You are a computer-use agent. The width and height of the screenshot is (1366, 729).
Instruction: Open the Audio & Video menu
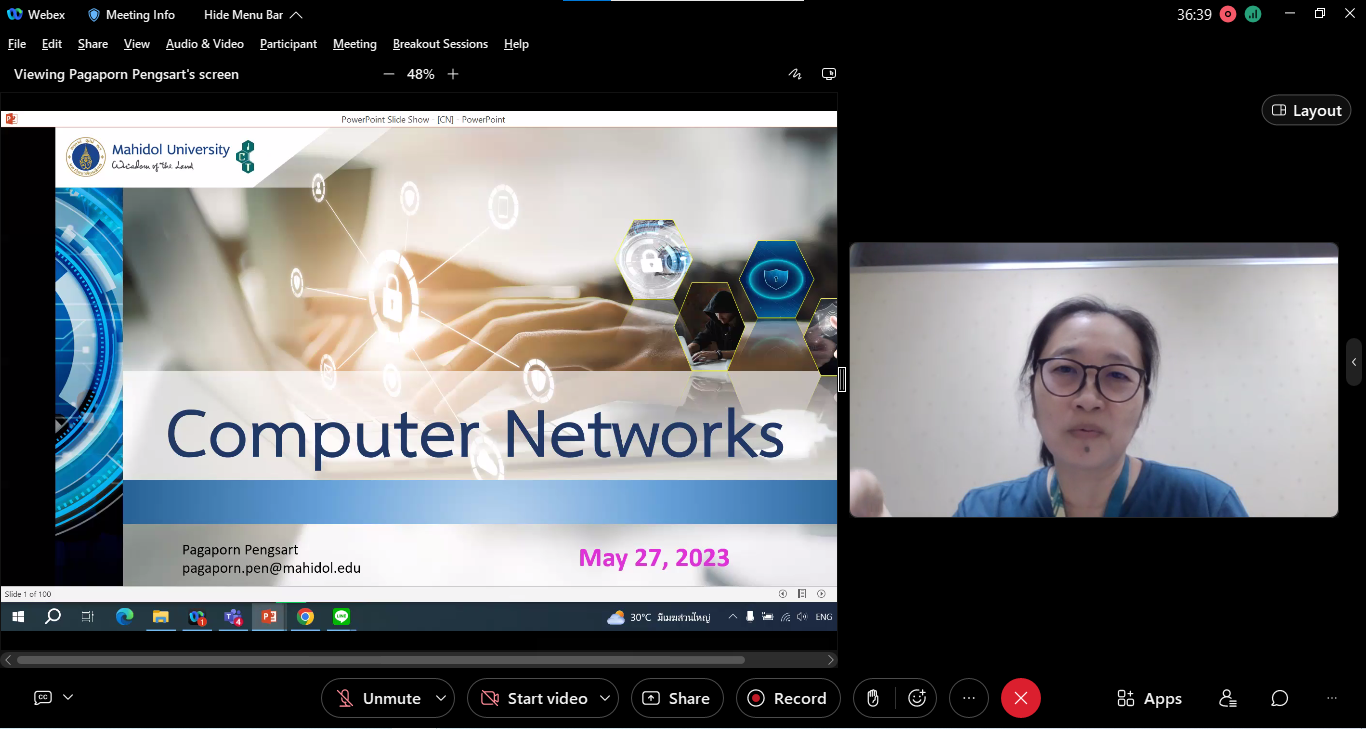[x=204, y=44]
